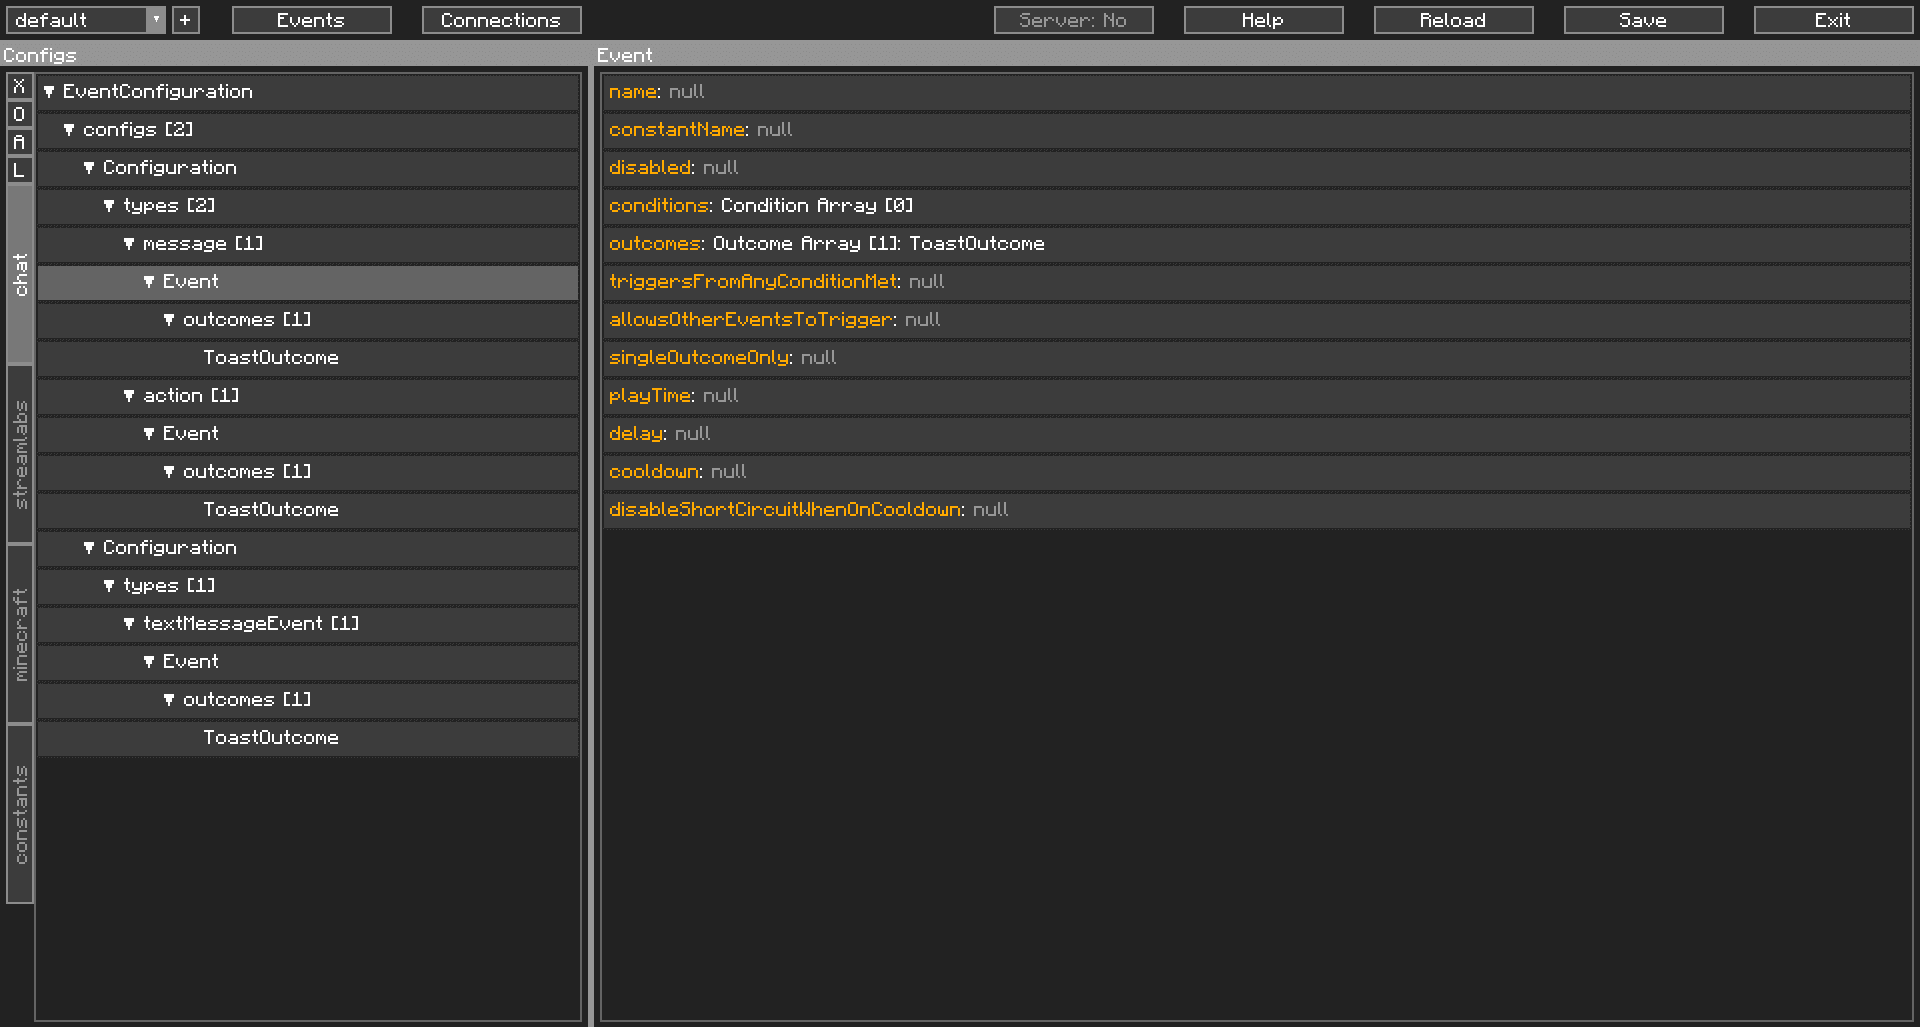Edit the constantName: null field

[x=1257, y=130]
